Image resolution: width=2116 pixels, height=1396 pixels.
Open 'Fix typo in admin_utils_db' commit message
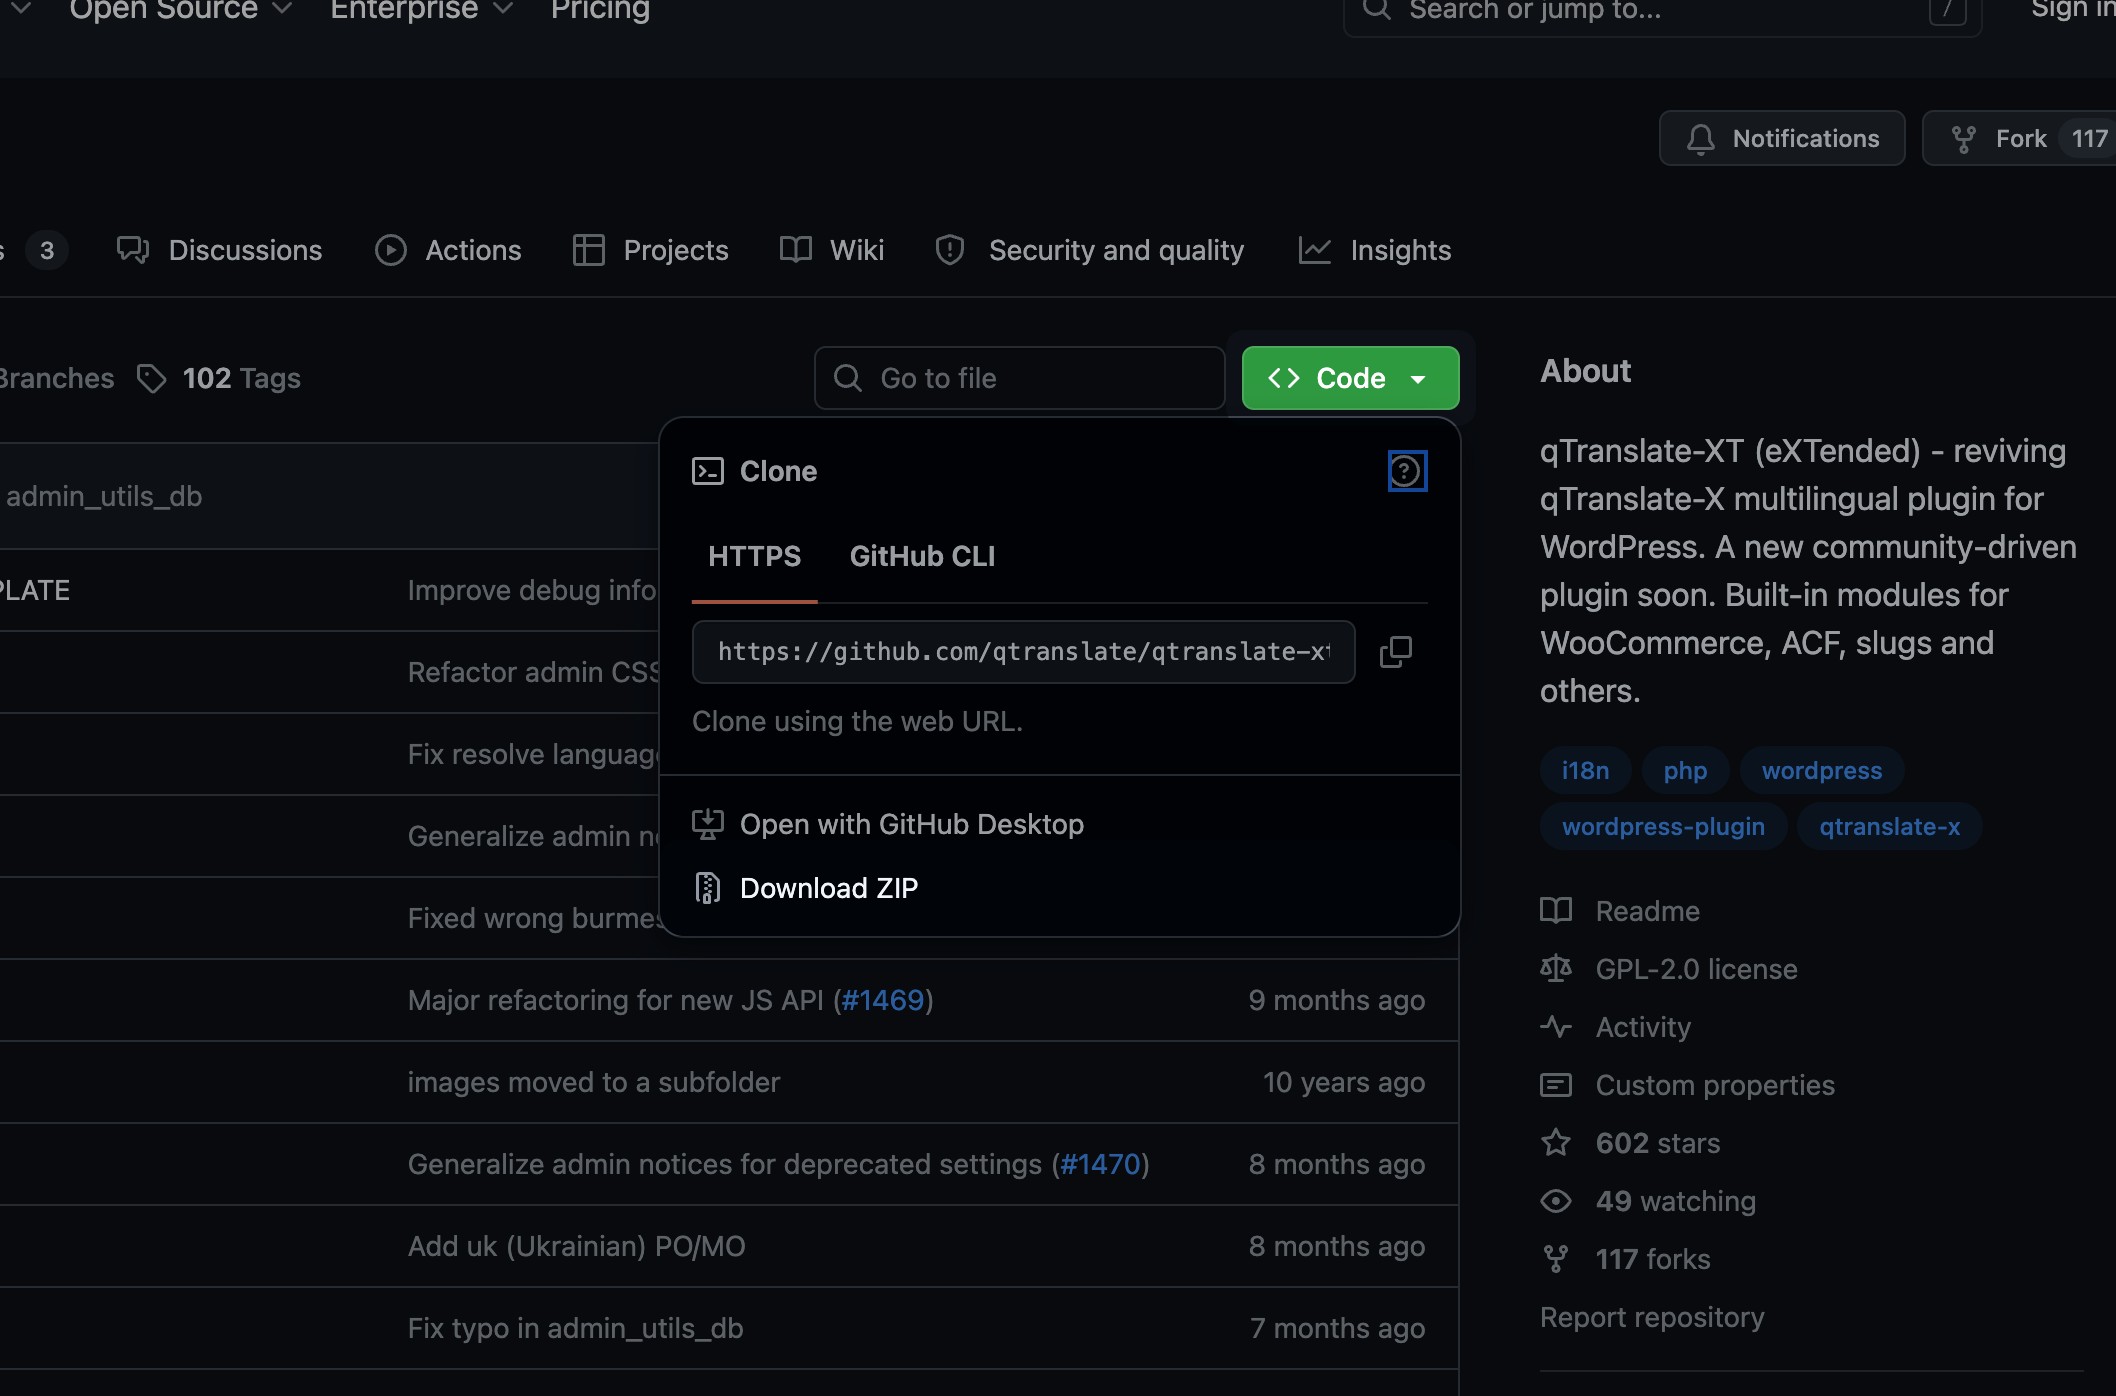576,1328
